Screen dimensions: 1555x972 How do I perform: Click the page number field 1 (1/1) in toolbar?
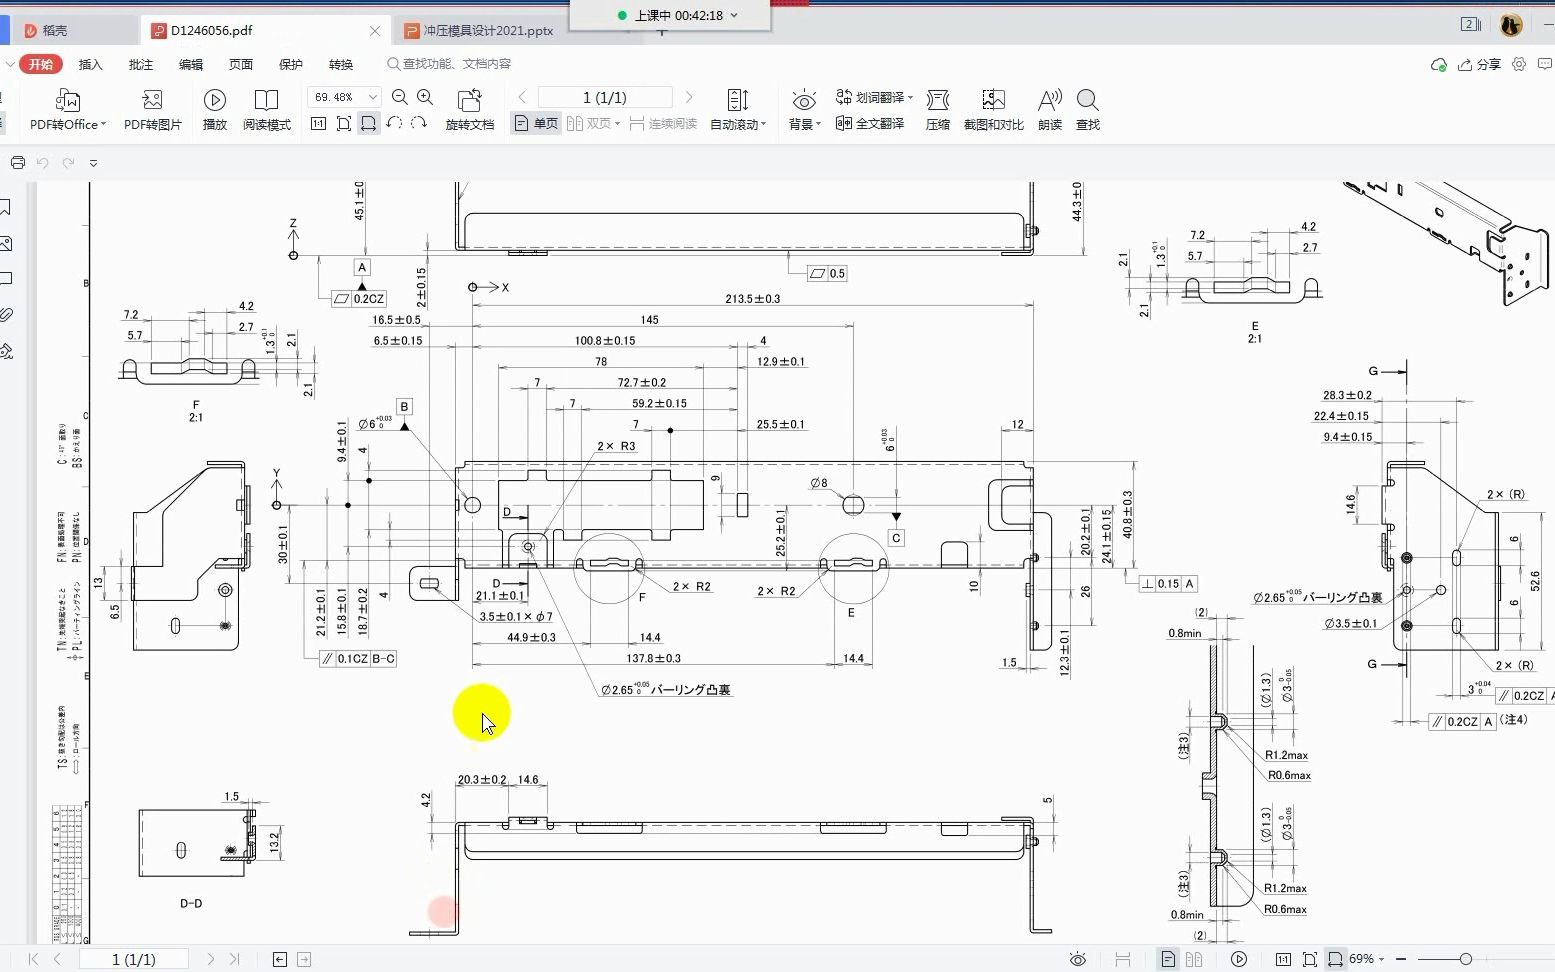tap(605, 97)
